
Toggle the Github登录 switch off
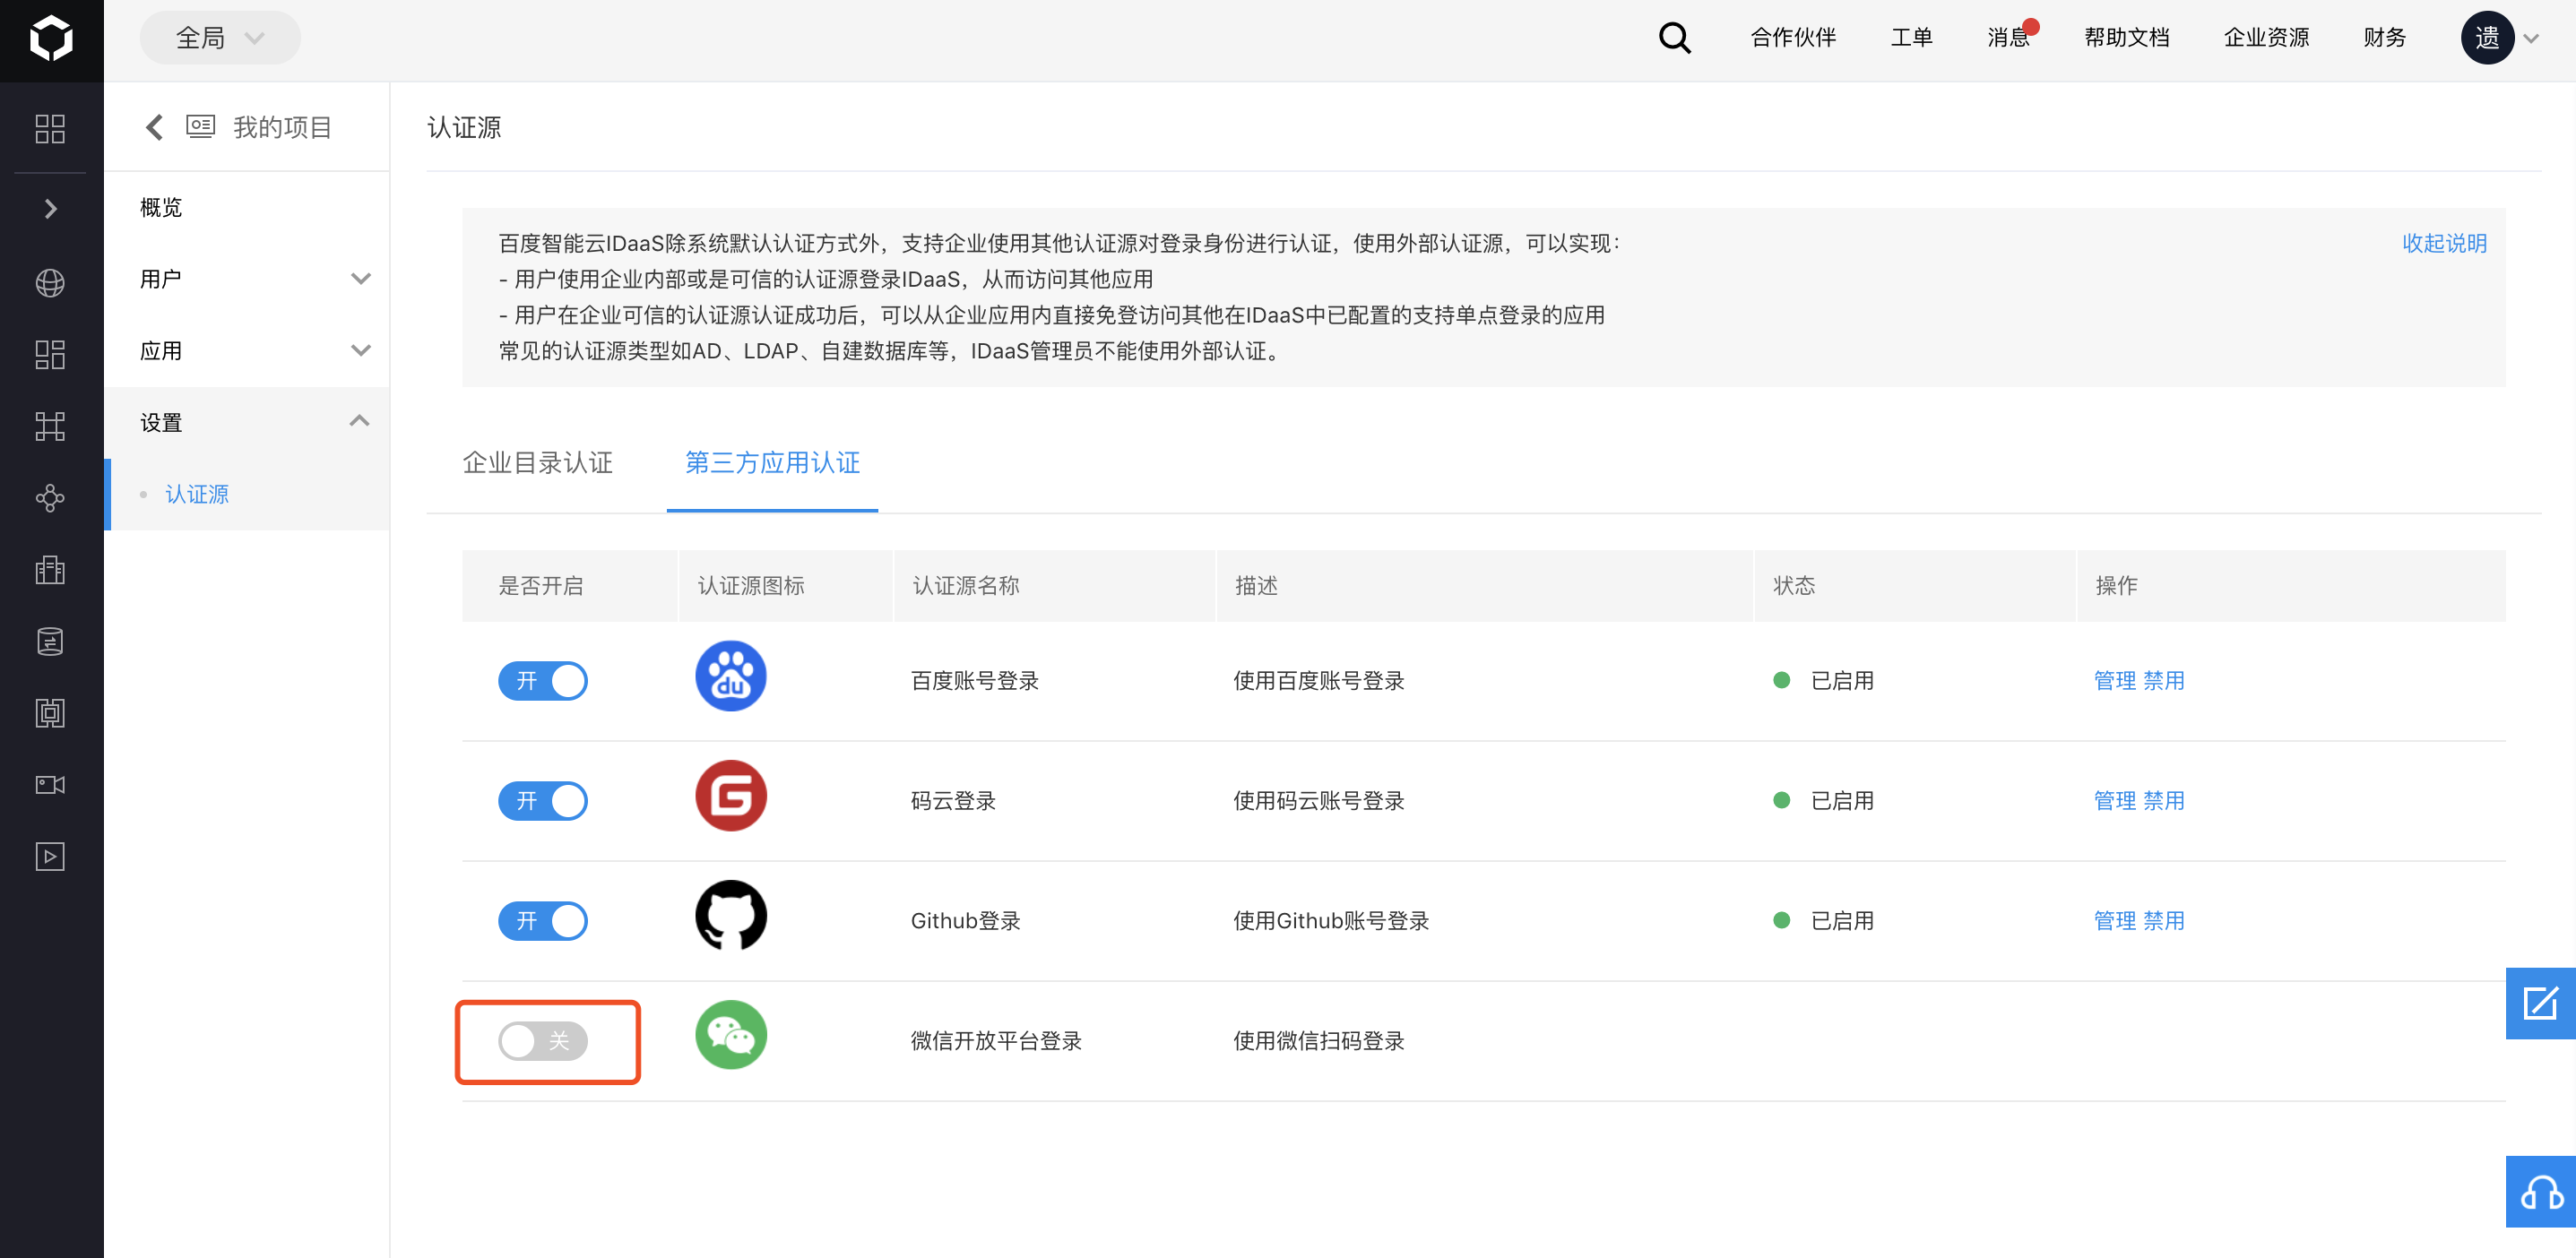[543, 921]
